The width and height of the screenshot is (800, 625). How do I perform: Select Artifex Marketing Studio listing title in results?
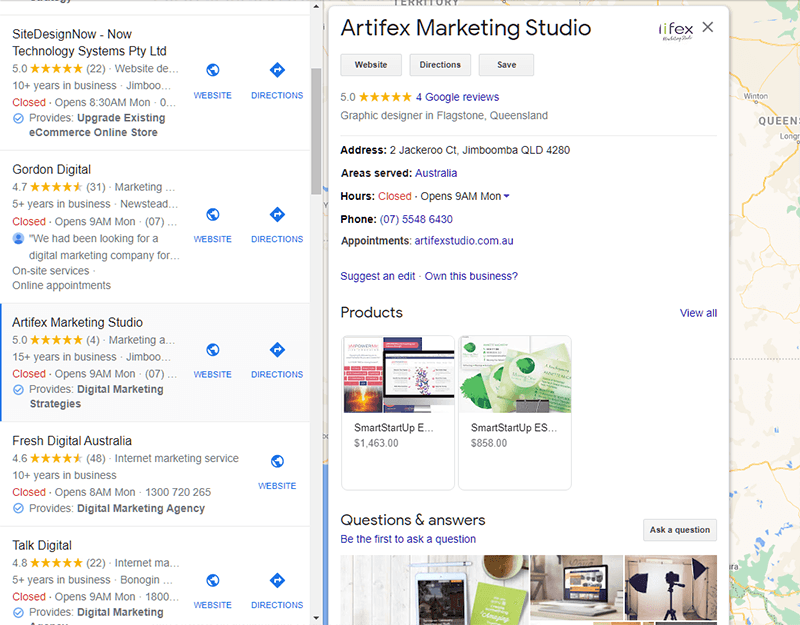(78, 322)
